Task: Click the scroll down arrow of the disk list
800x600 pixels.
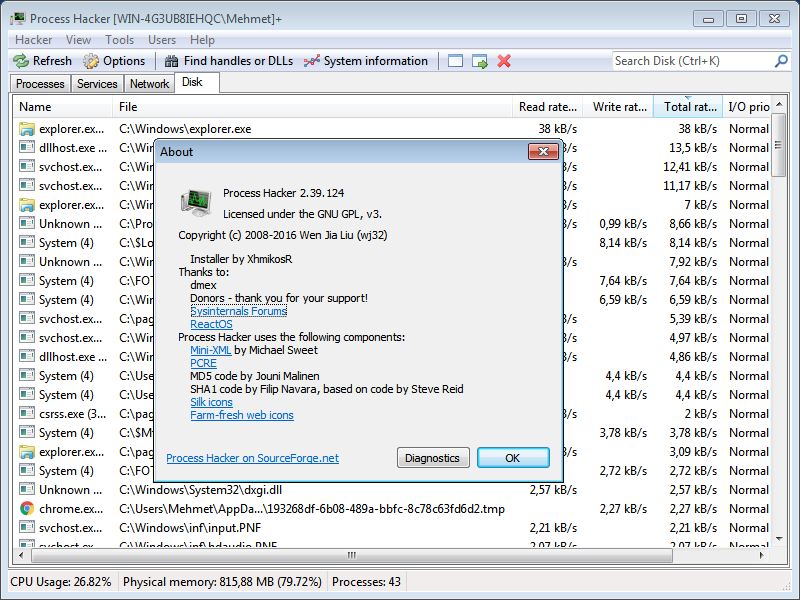Action: tap(779, 539)
